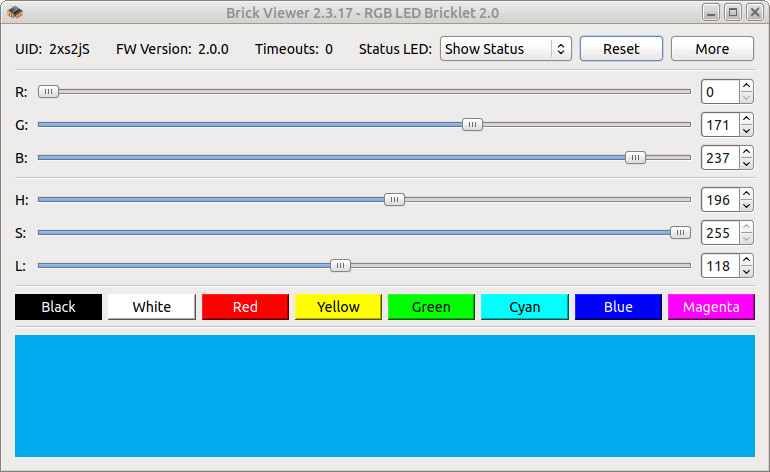Pick the Yellow color preset

click(x=338, y=307)
